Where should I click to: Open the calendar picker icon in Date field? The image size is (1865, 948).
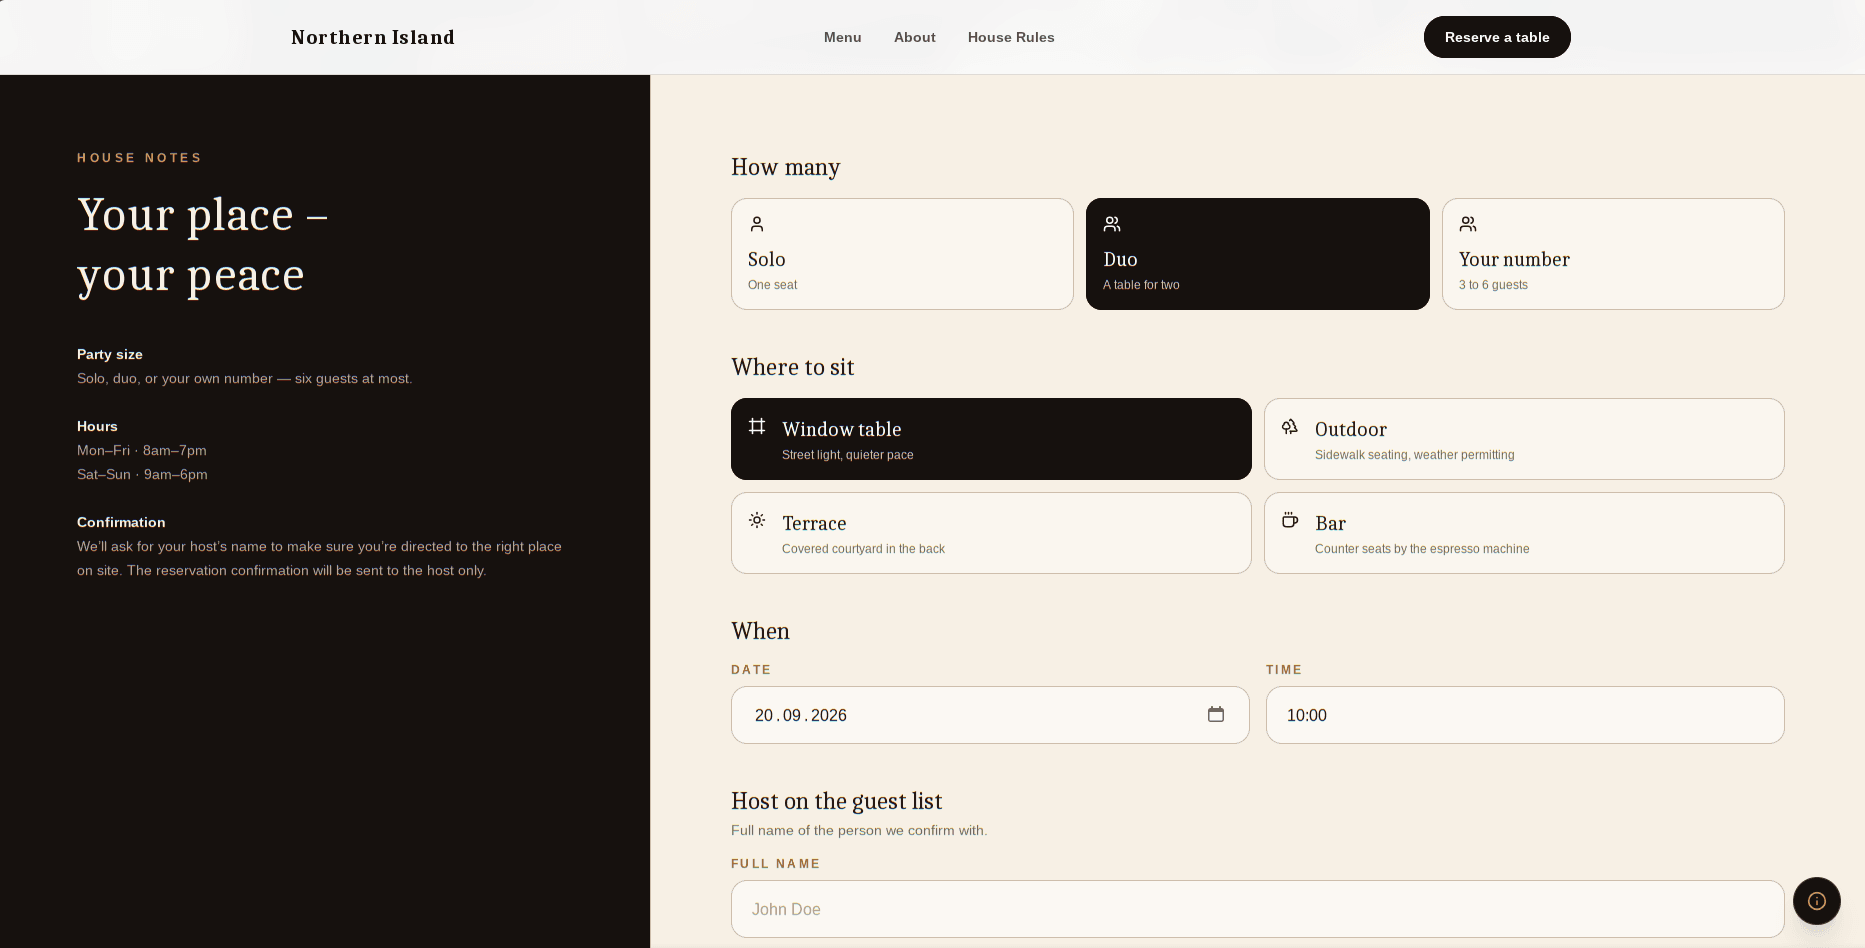point(1216,714)
